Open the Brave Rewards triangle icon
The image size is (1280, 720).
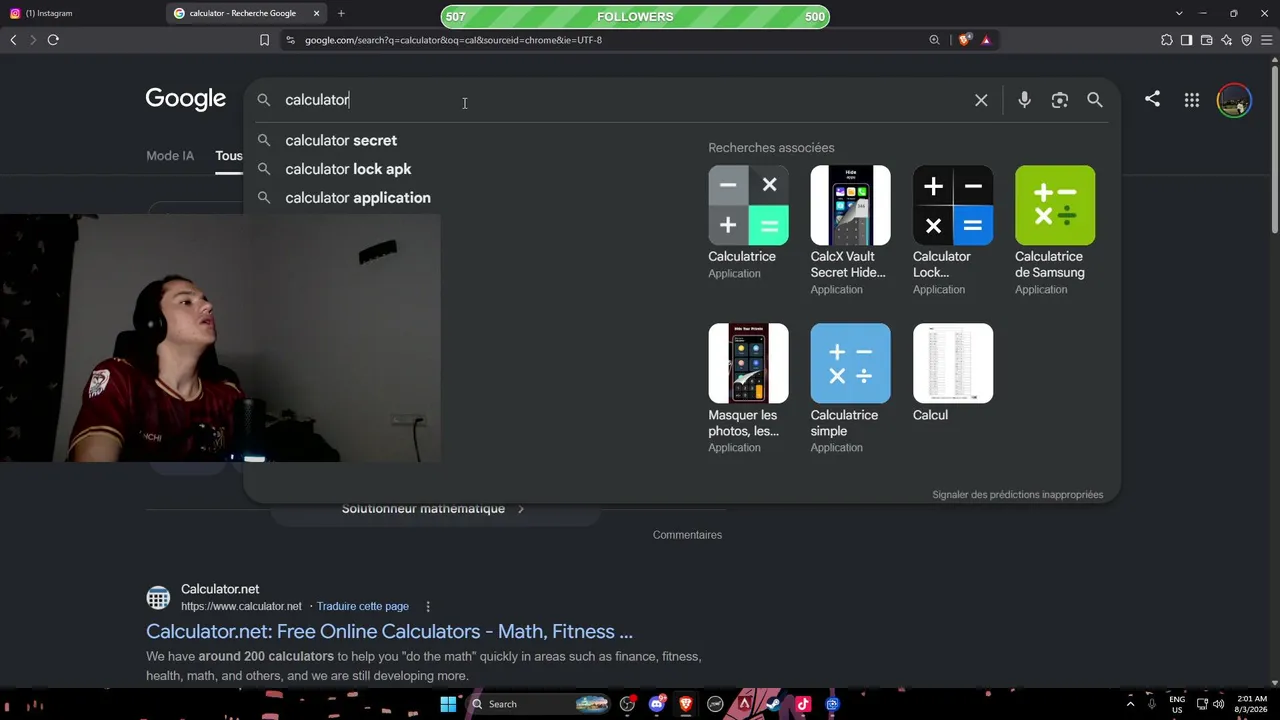tap(986, 40)
